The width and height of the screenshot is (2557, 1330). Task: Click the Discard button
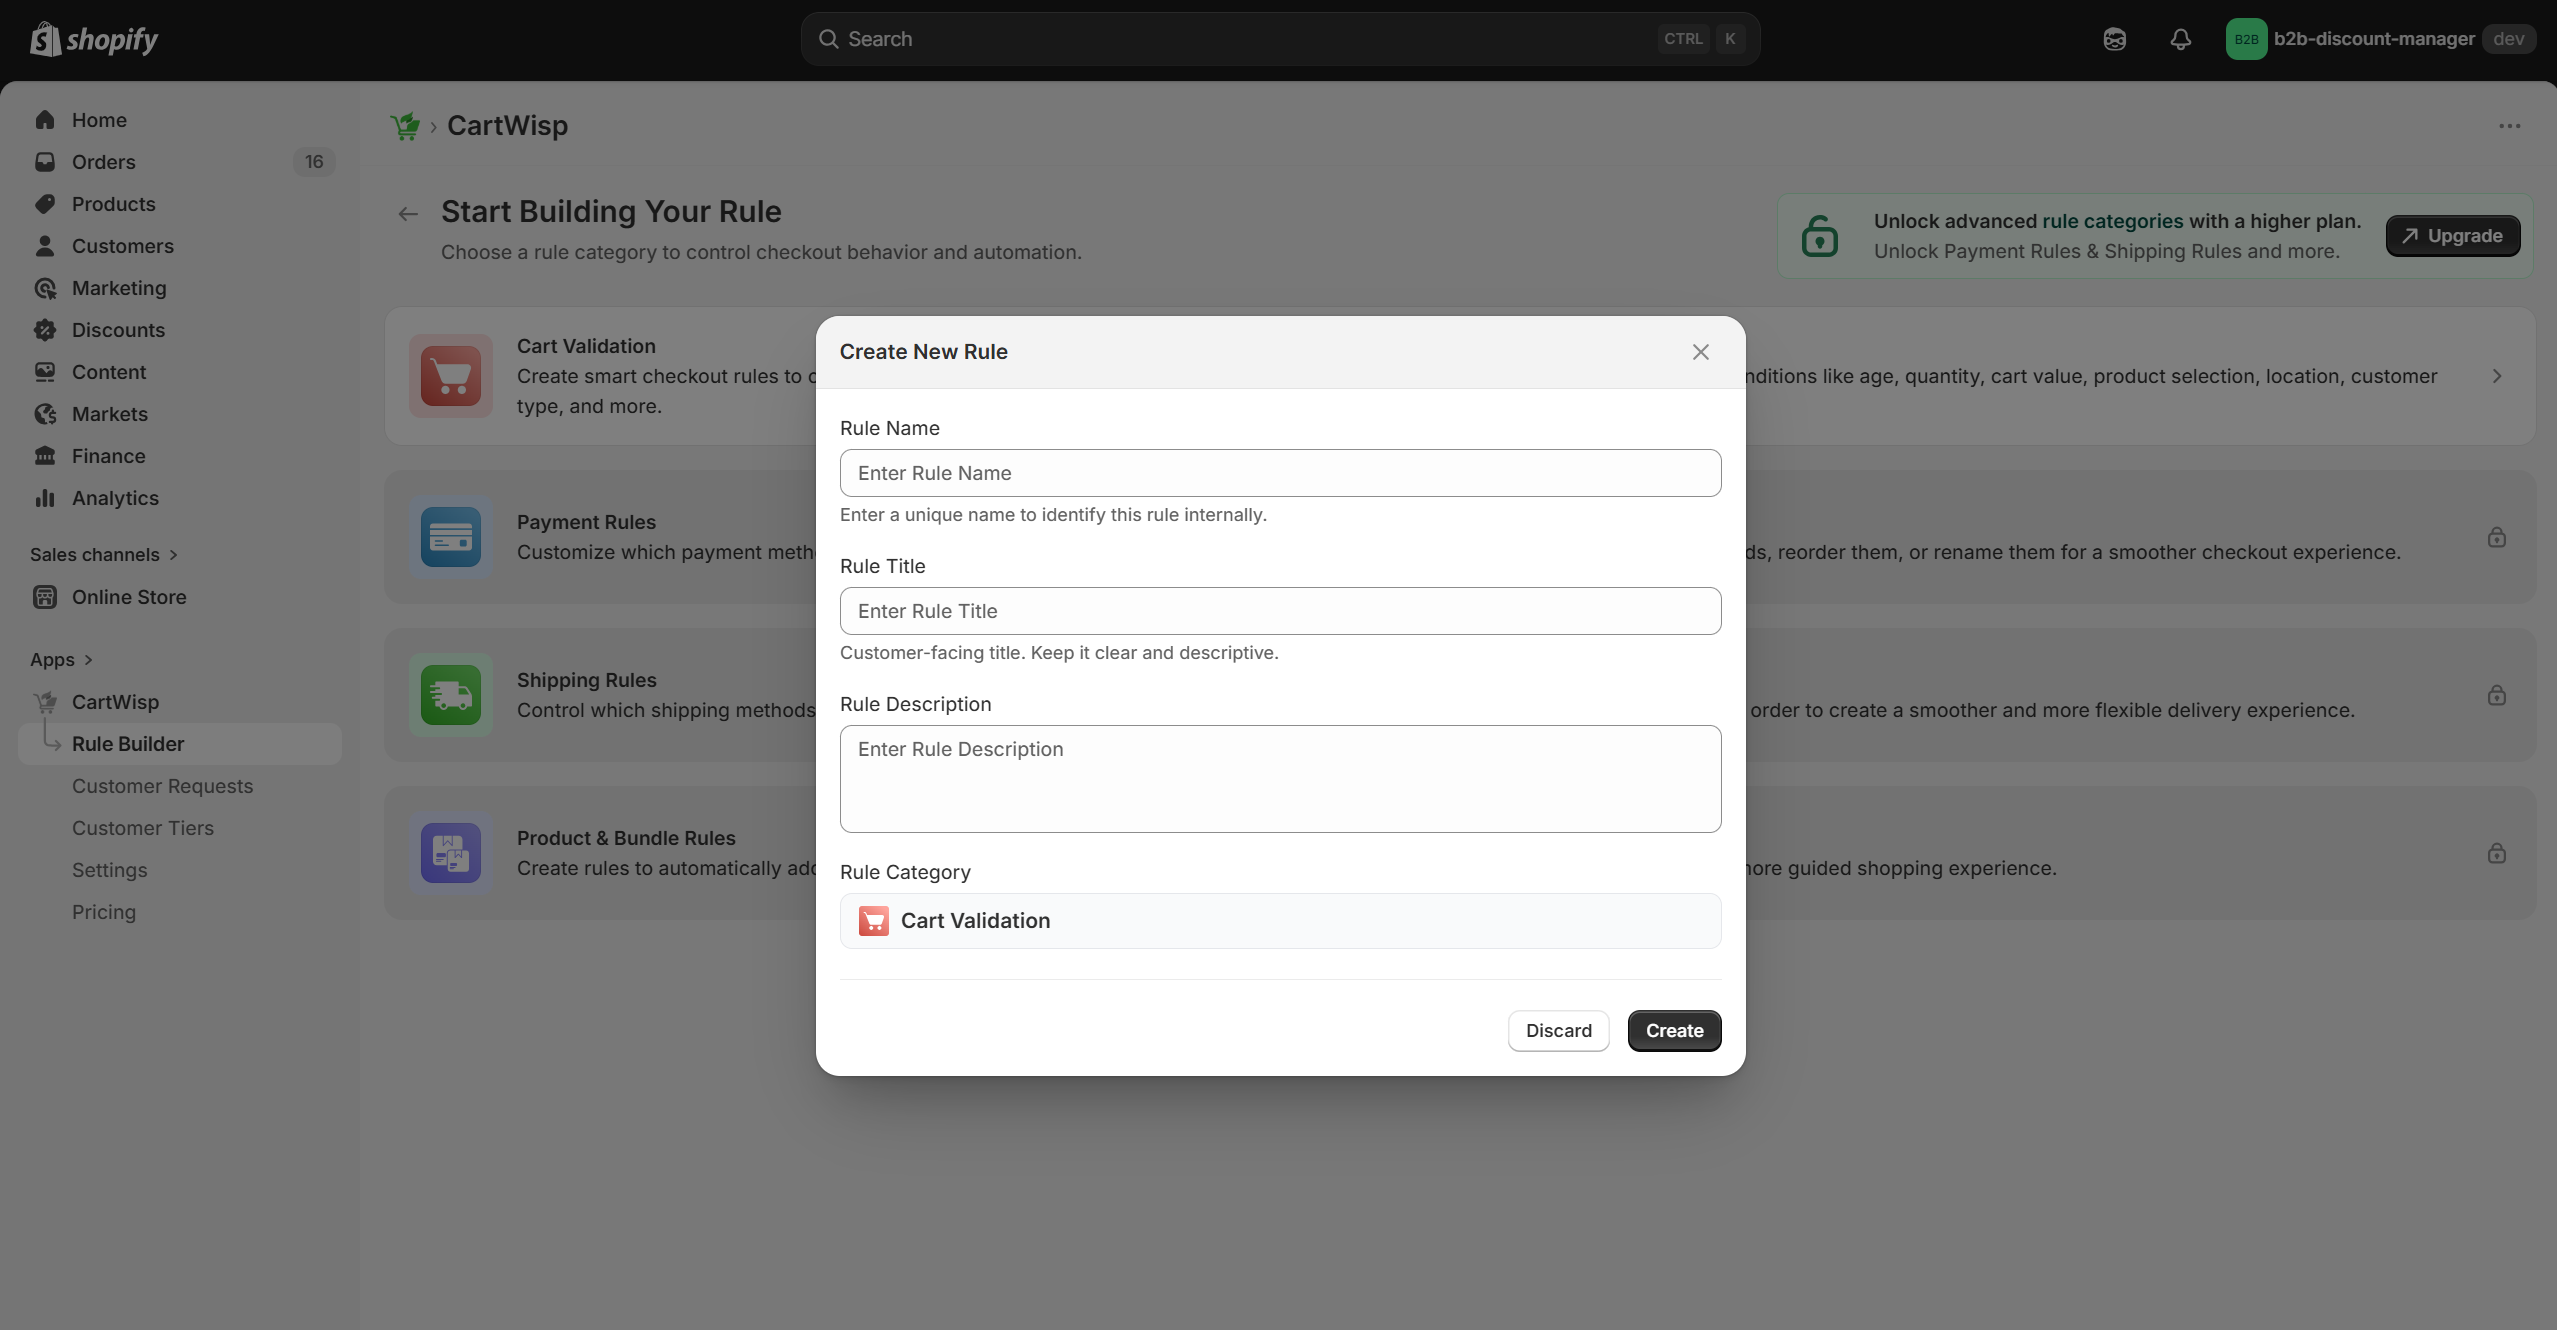tap(1559, 1031)
